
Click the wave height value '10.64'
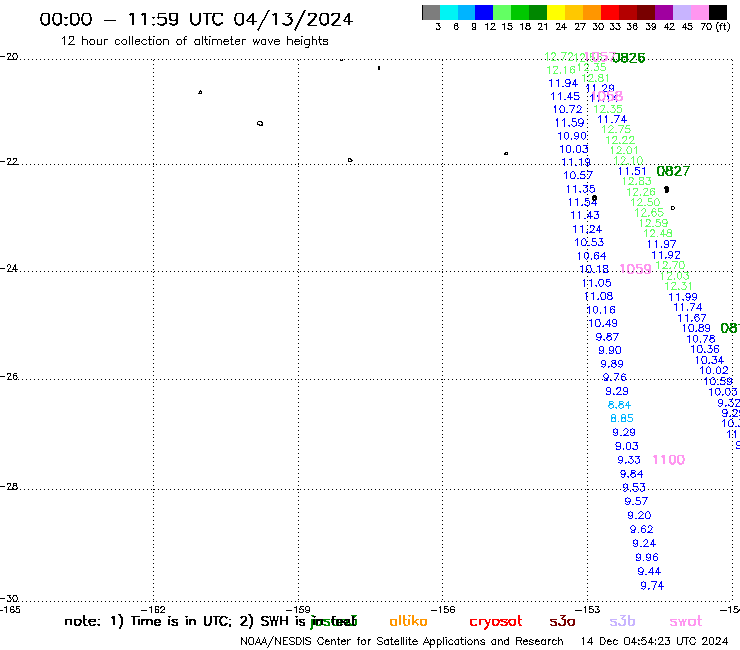coord(591,256)
